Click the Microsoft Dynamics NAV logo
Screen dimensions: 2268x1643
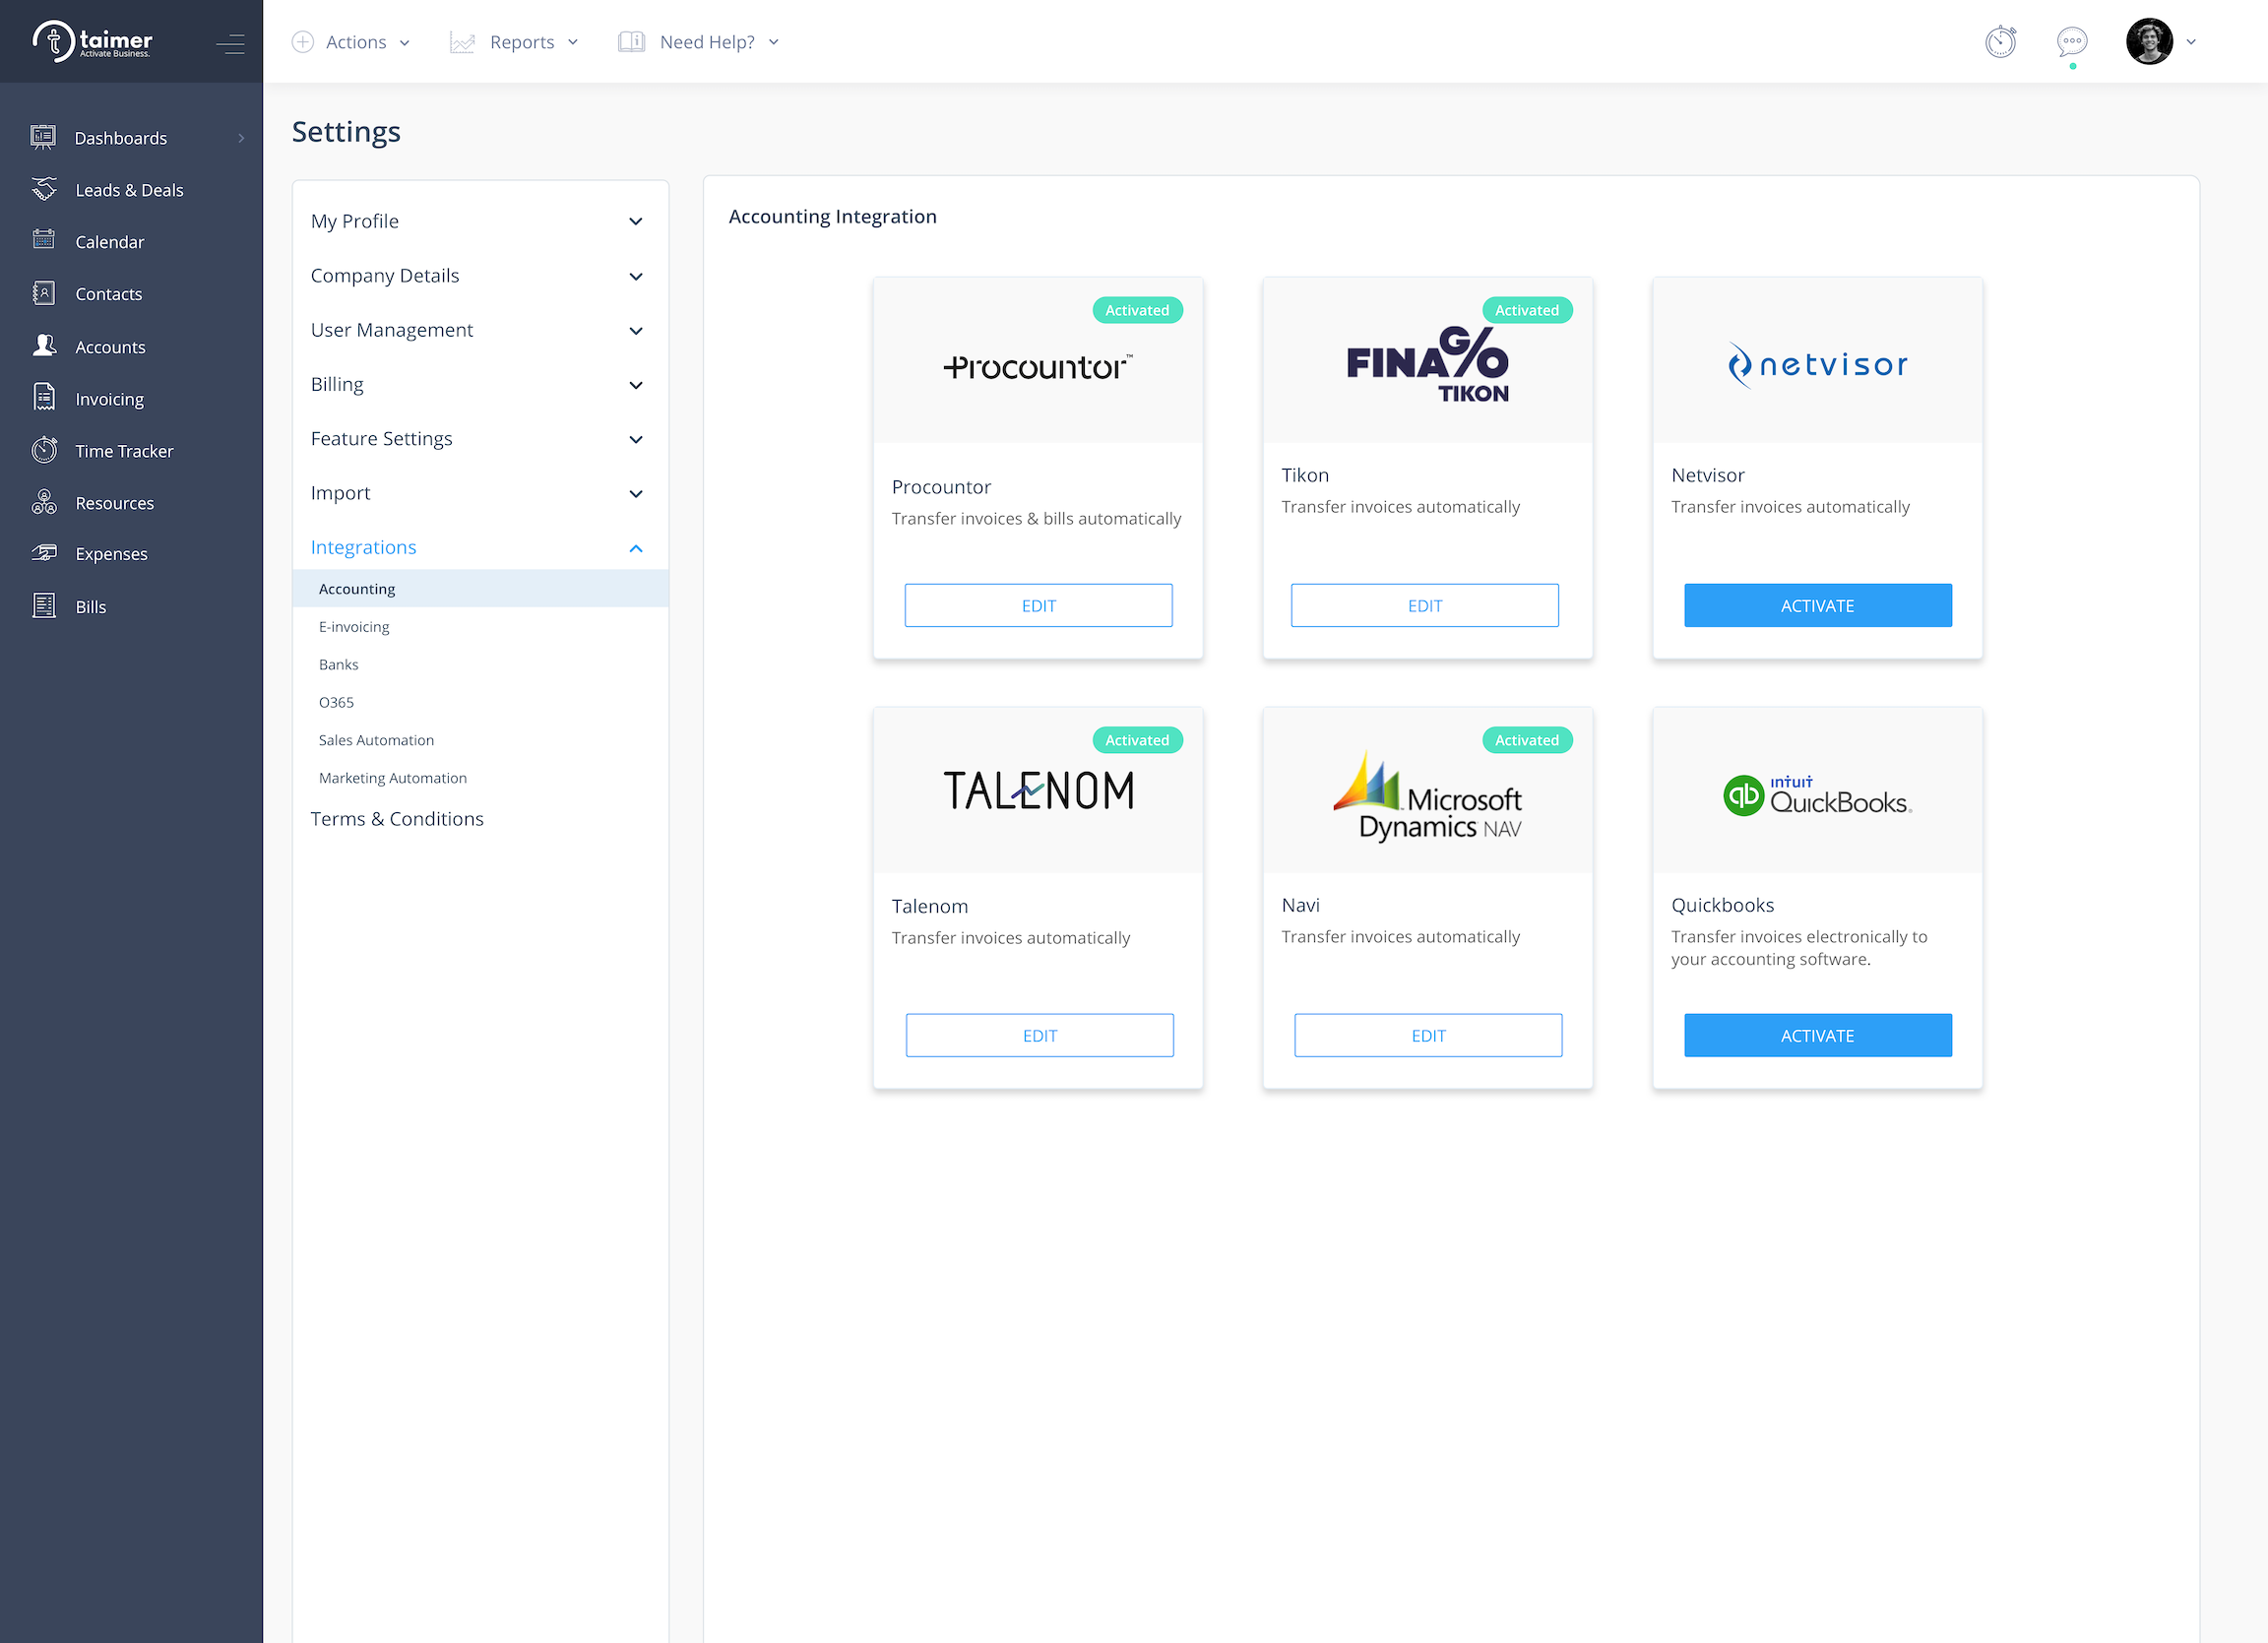tap(1427, 796)
